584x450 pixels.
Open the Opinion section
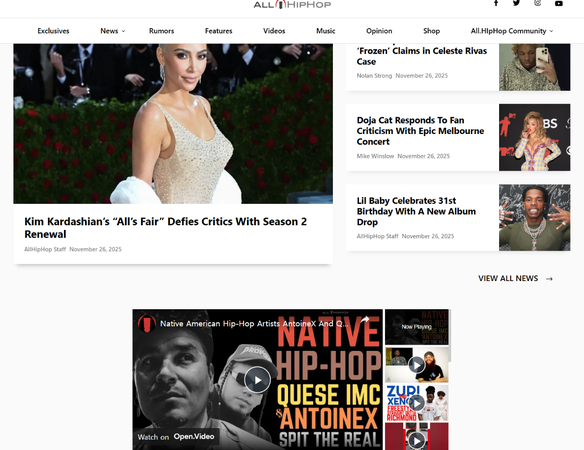tap(379, 31)
